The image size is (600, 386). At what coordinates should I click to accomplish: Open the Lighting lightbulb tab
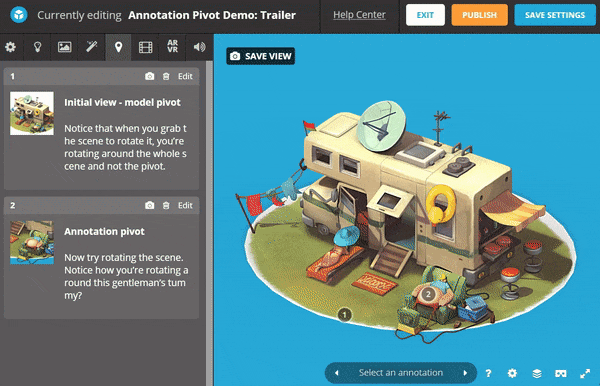(x=37, y=47)
